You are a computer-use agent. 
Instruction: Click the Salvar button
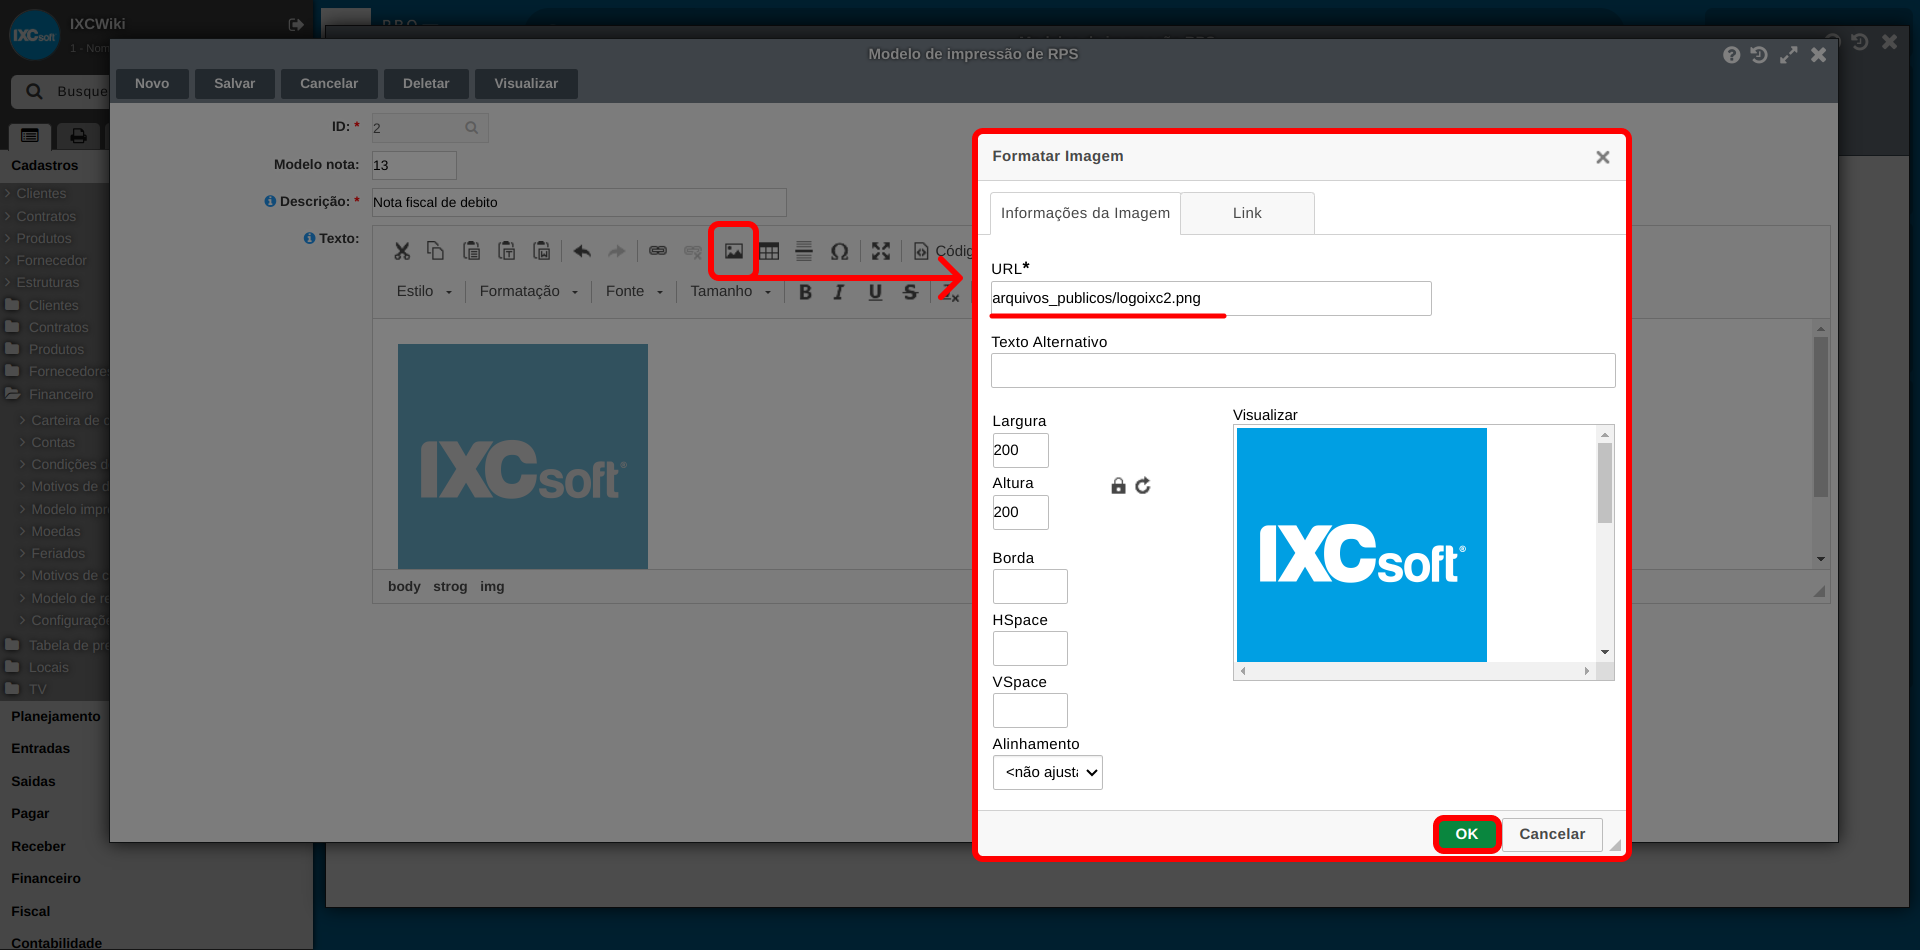click(235, 83)
